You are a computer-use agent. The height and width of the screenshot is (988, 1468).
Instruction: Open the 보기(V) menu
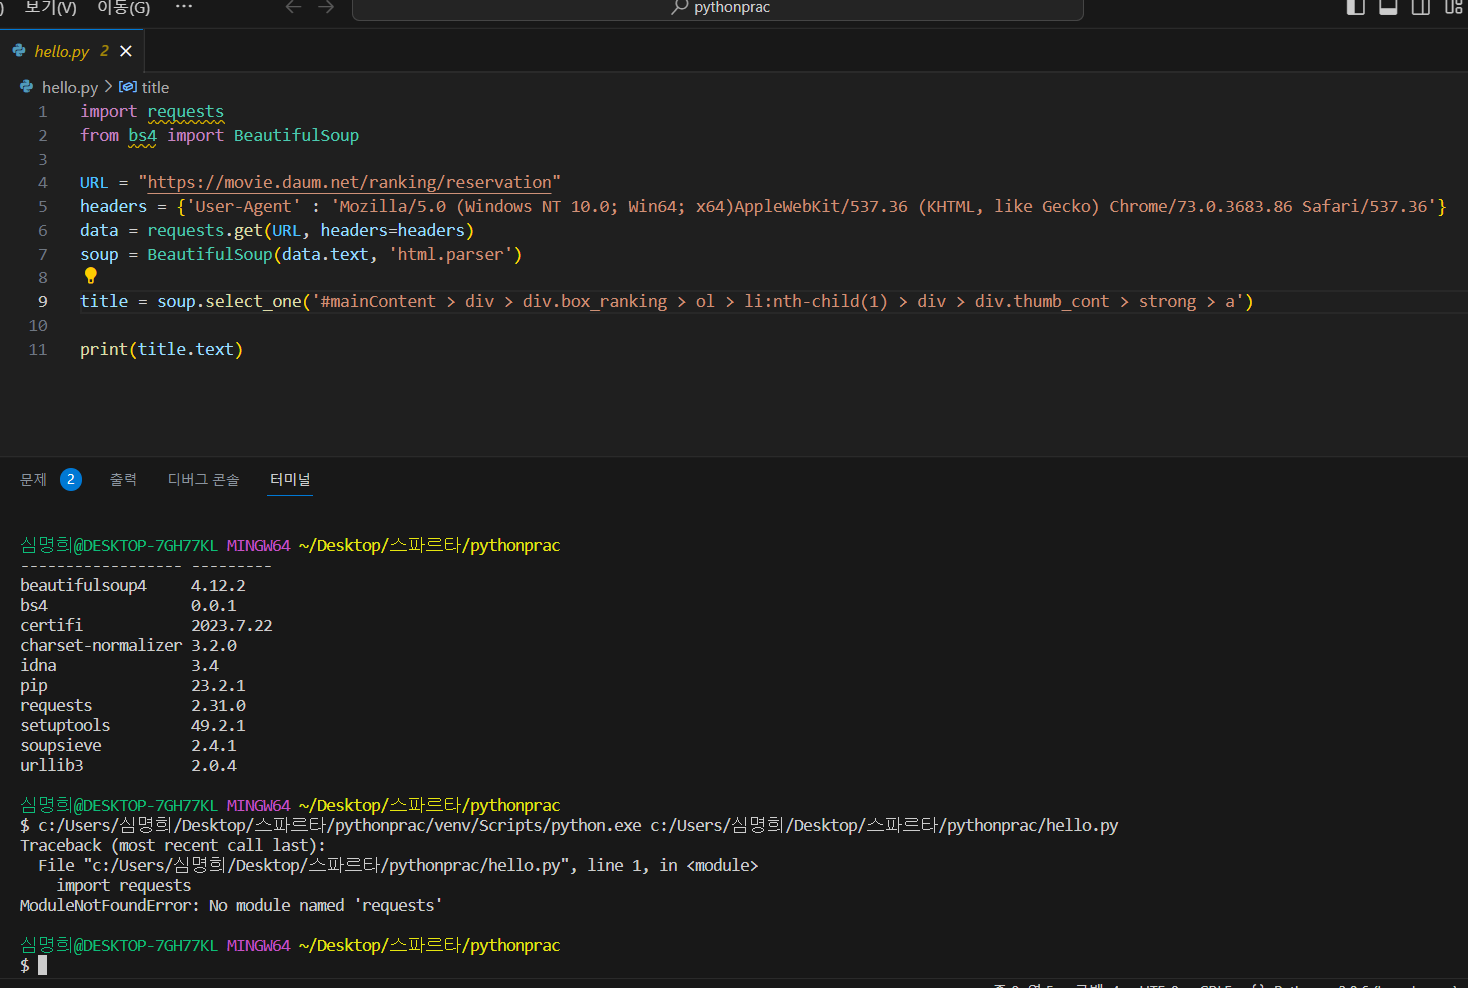tap(51, 8)
